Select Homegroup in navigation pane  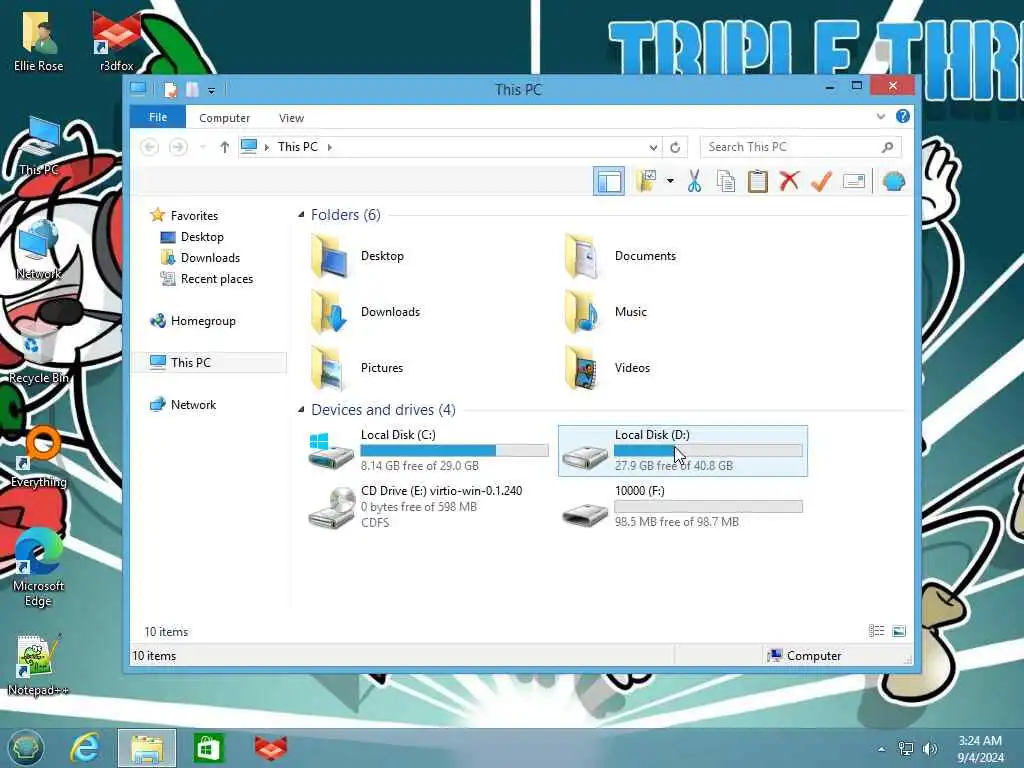click(x=202, y=321)
